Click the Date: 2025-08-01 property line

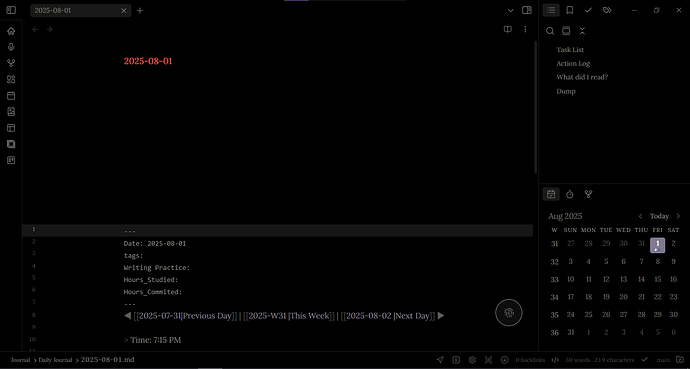[155, 243]
